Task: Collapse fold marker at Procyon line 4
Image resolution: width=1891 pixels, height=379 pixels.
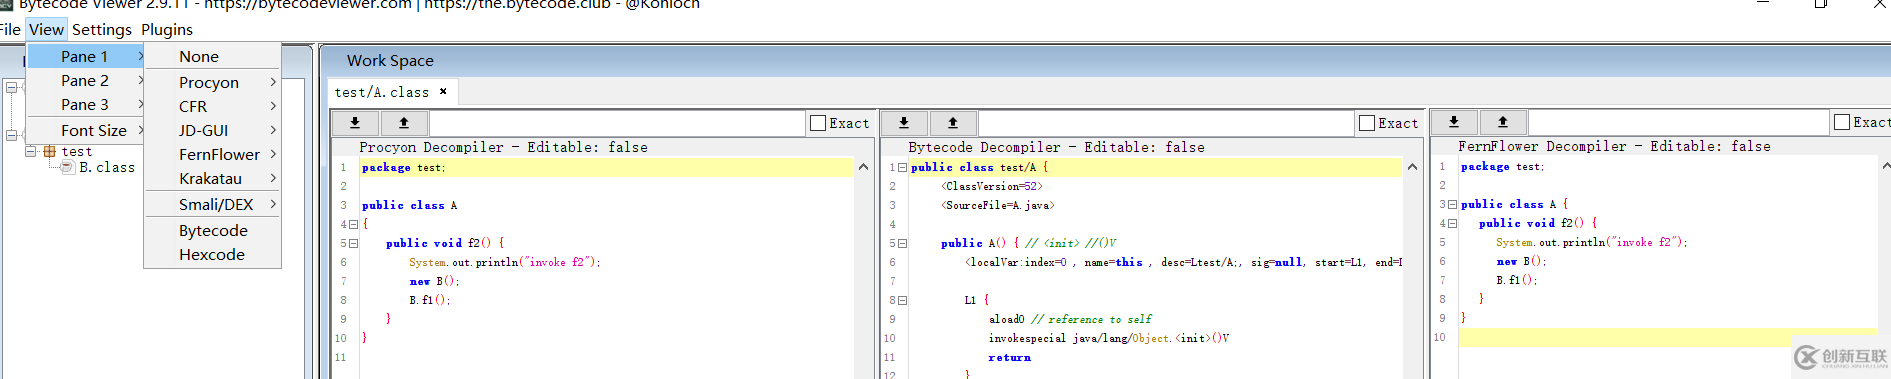Action: click(353, 224)
